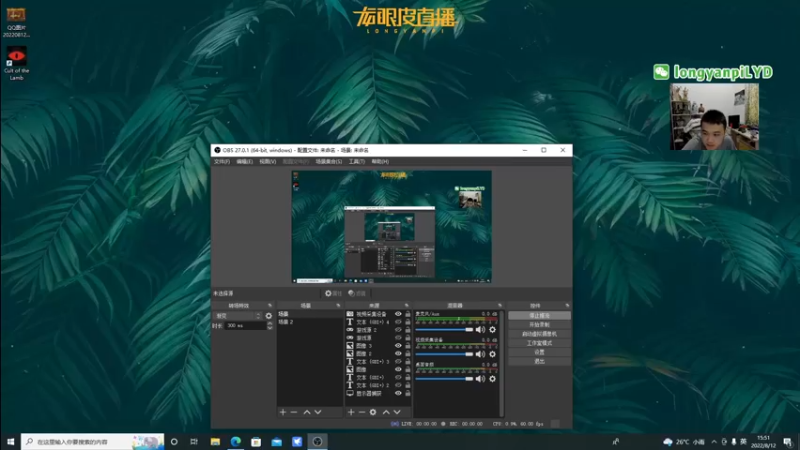Open the 工具(T) menu
800x450 pixels.
coord(357,162)
